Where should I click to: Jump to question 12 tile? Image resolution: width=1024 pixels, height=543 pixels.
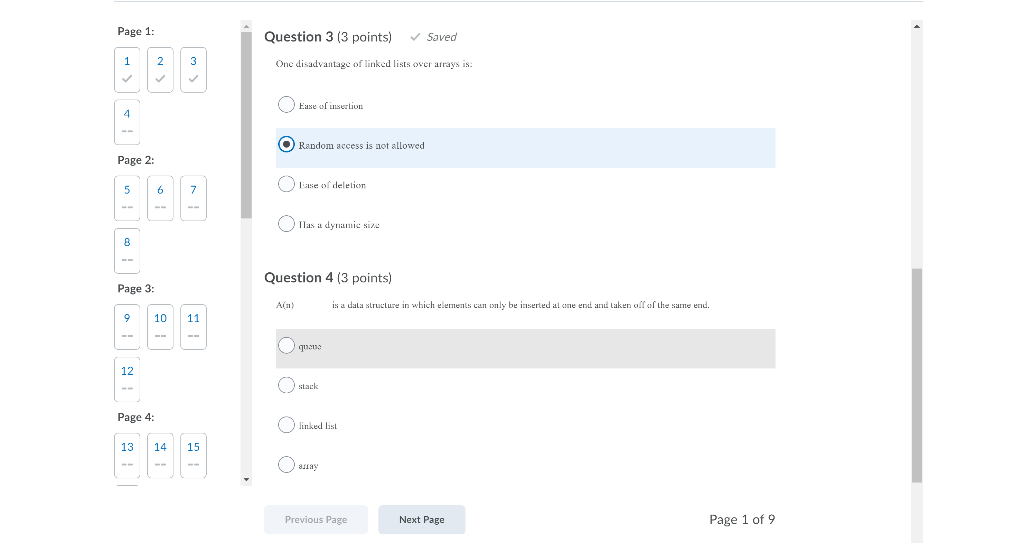point(127,379)
